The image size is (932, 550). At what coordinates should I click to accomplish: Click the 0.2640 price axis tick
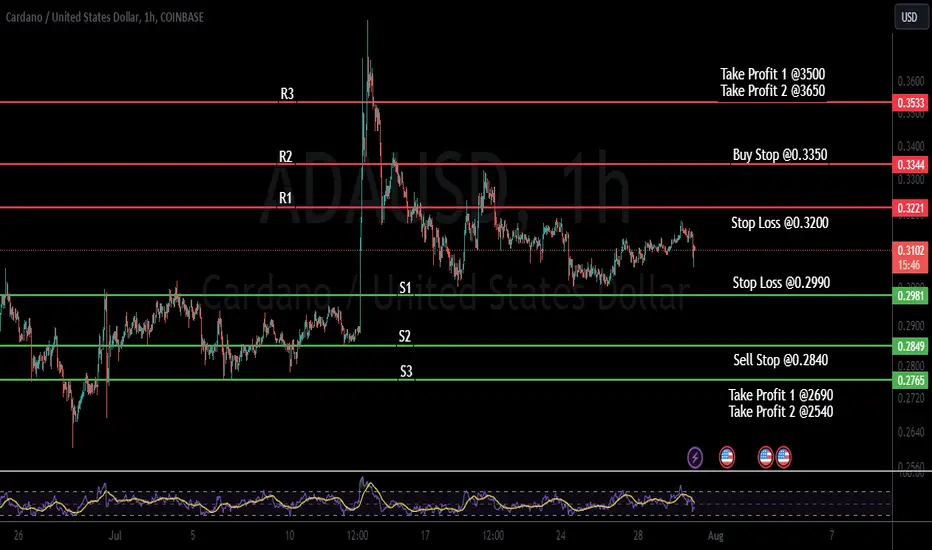[911, 432]
